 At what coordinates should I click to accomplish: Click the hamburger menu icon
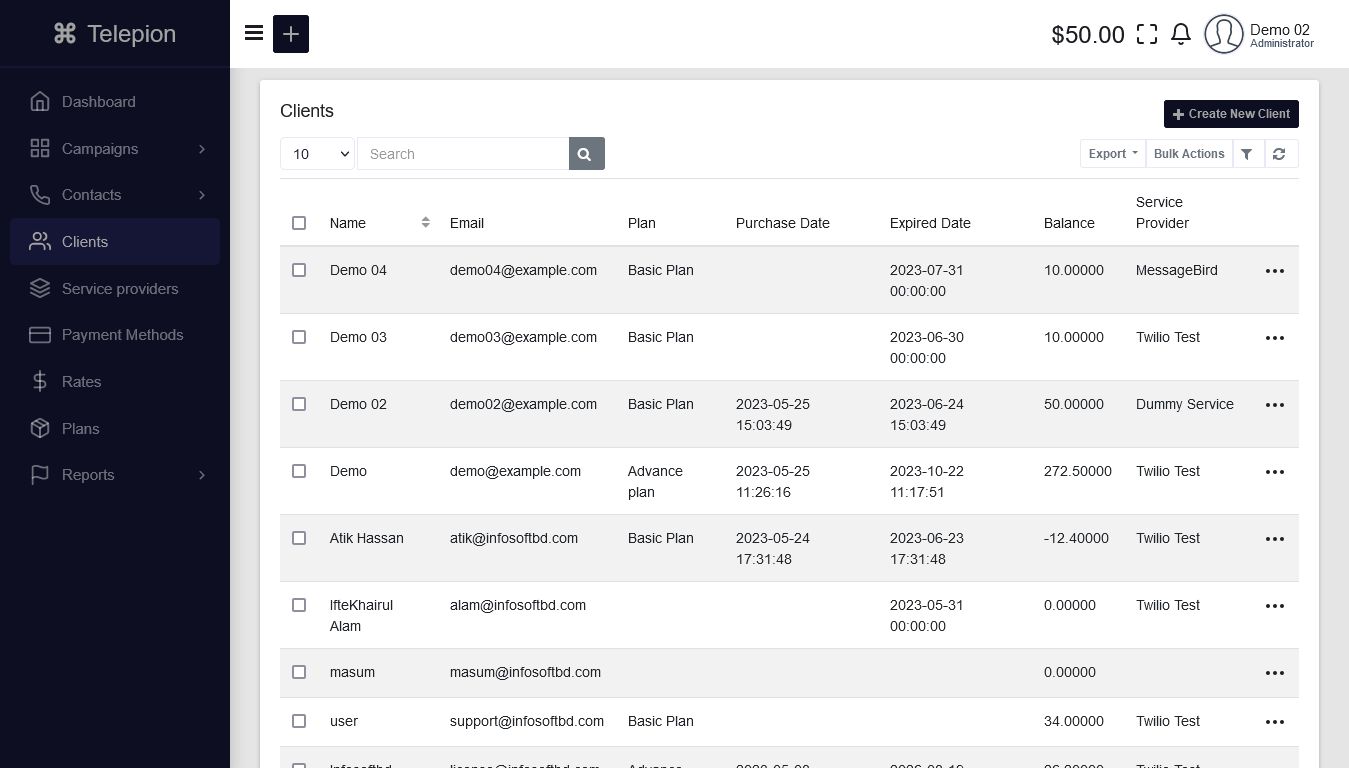click(x=254, y=34)
